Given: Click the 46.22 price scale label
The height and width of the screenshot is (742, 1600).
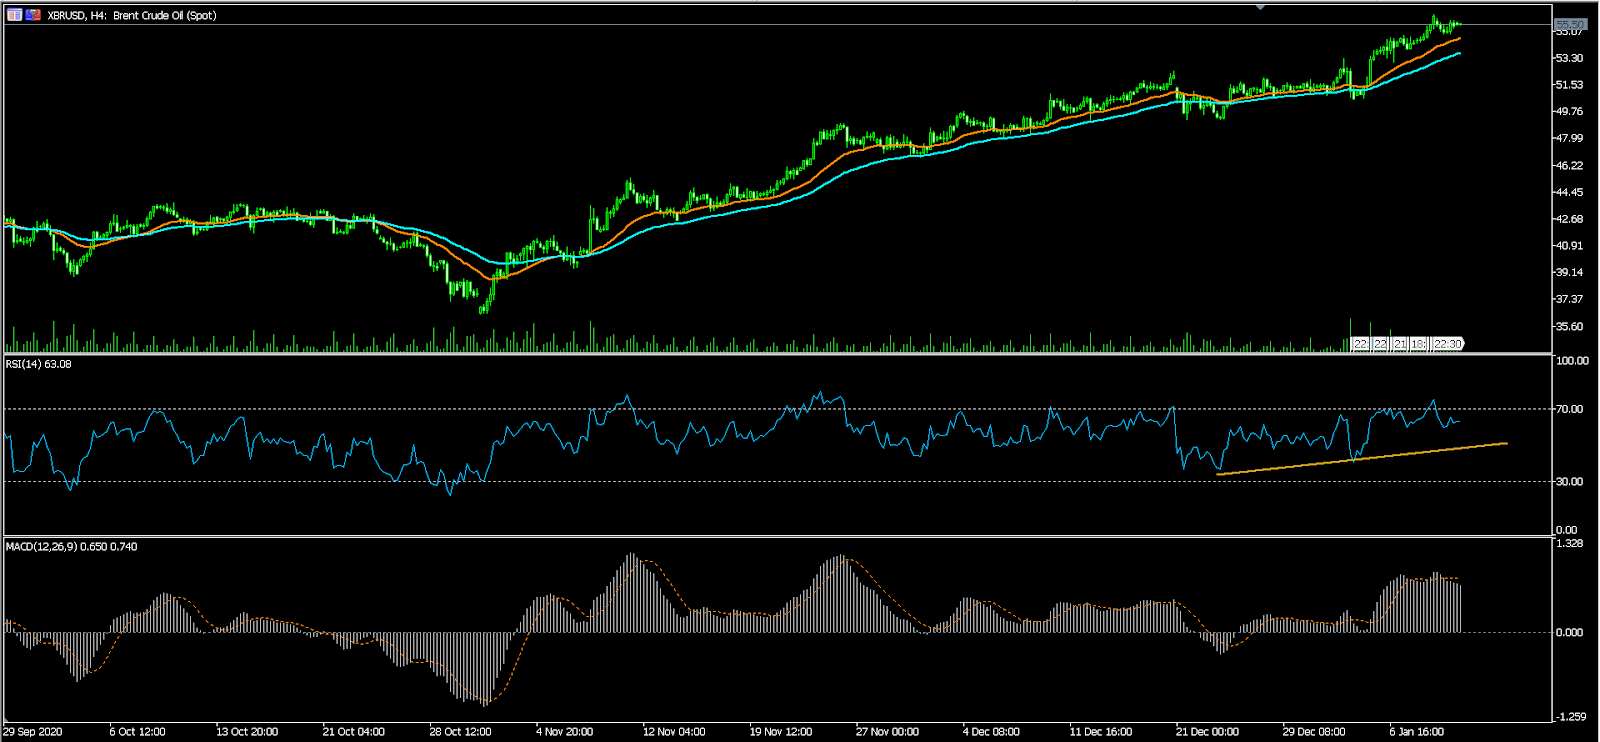Looking at the screenshot, I should pyautogui.click(x=1569, y=165).
